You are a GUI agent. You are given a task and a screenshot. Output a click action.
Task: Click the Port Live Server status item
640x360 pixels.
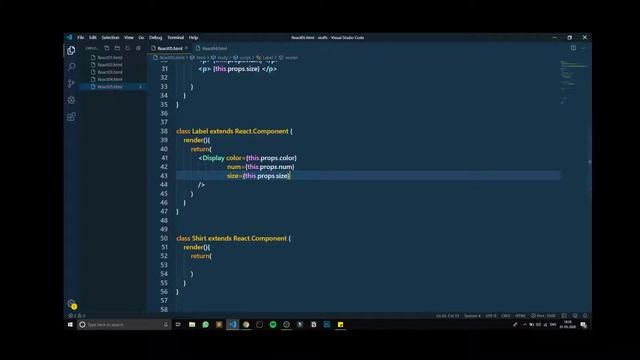click(543, 316)
